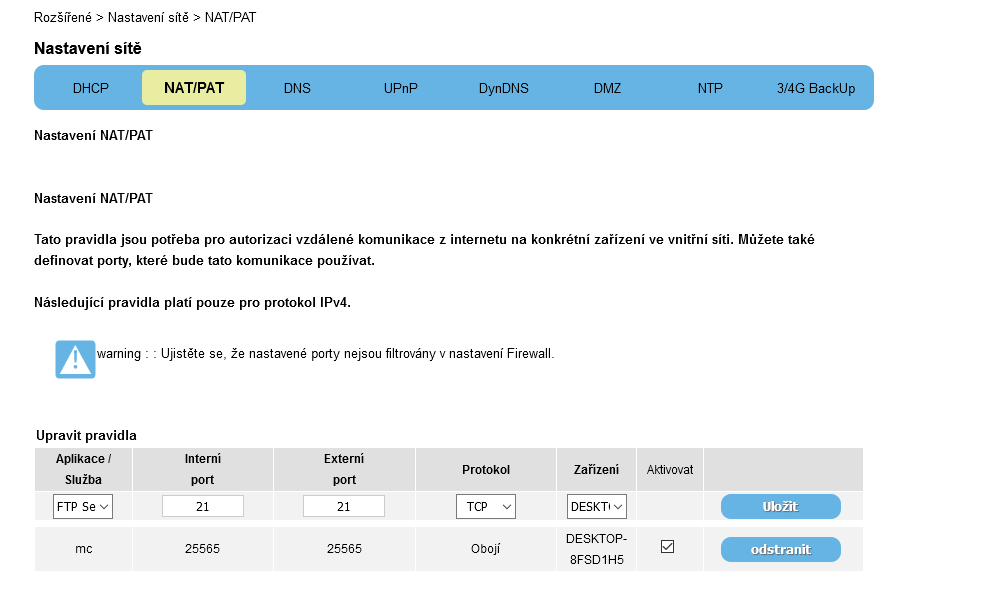Open the Aplikace/Služba FTP dropdown
The height and width of the screenshot is (604, 984).
[83, 507]
